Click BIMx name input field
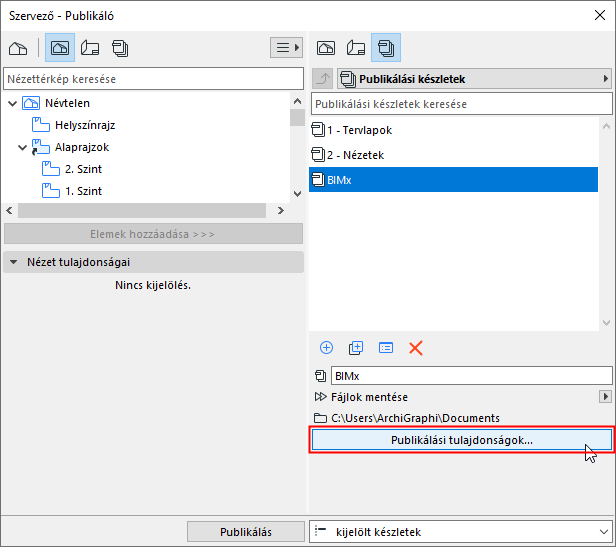The width and height of the screenshot is (616, 547). click(x=471, y=376)
